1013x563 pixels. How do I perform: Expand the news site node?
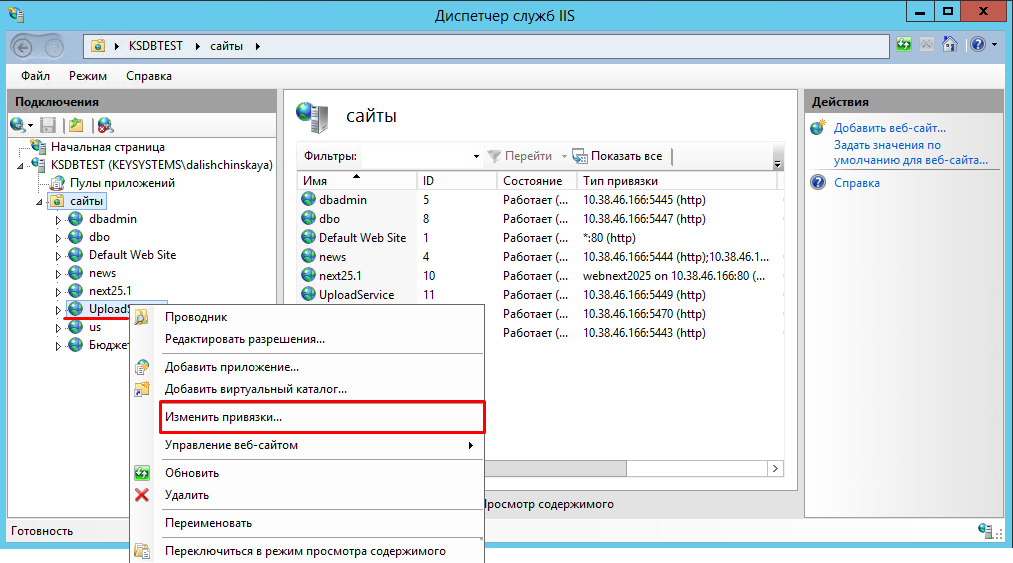[58, 274]
